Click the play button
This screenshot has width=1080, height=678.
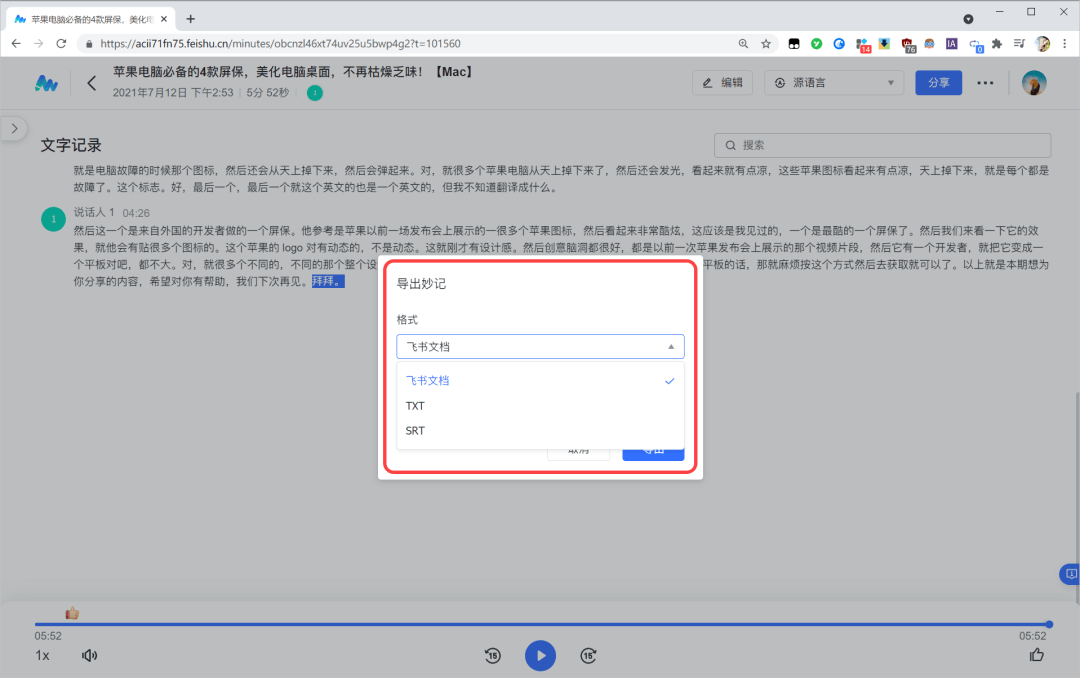tap(540, 655)
